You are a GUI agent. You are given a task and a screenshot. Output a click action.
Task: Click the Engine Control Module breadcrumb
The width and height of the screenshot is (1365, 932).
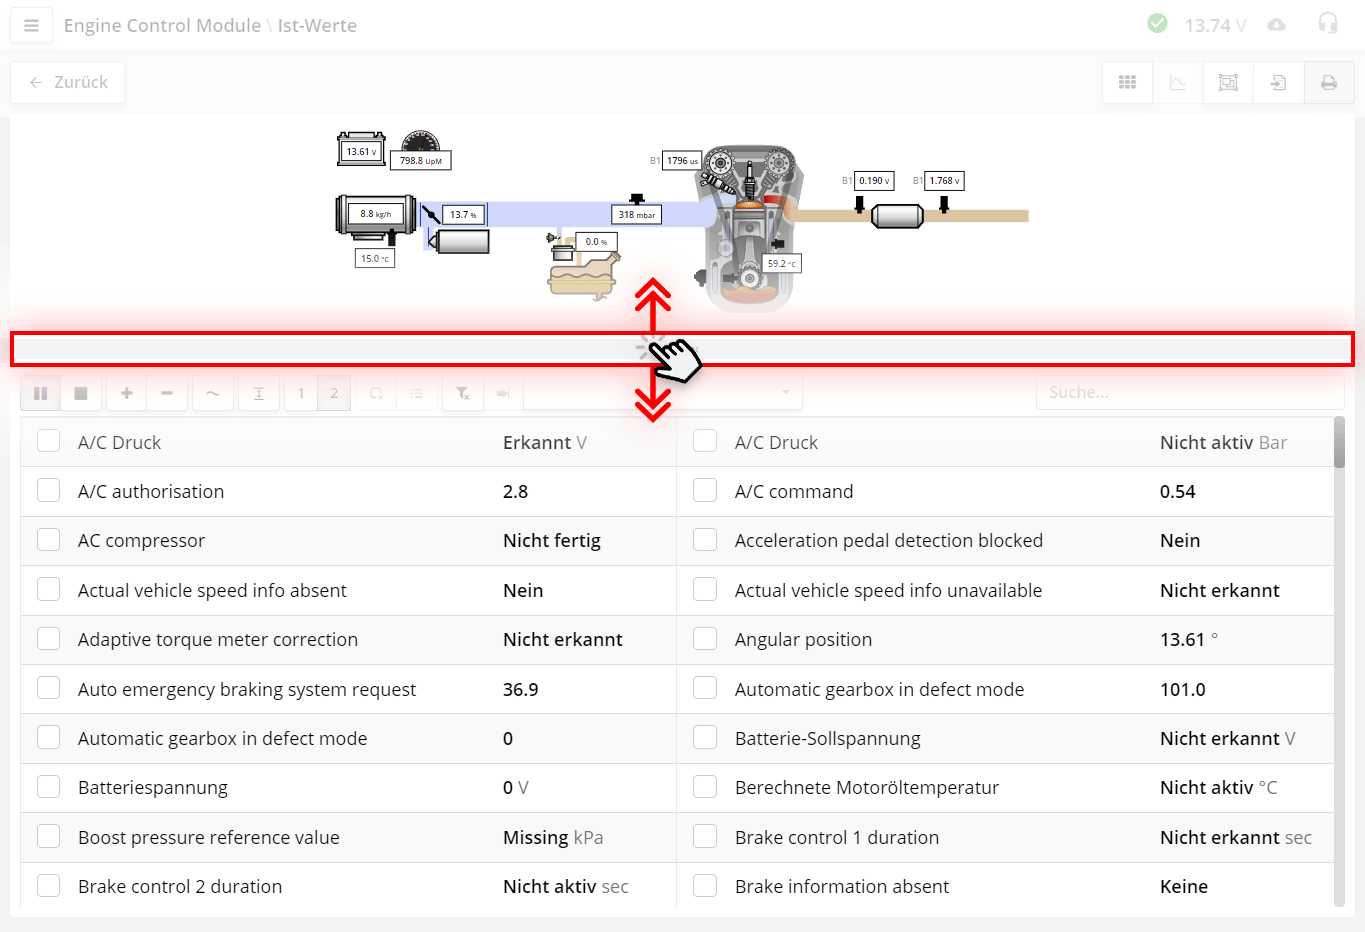coord(162,26)
